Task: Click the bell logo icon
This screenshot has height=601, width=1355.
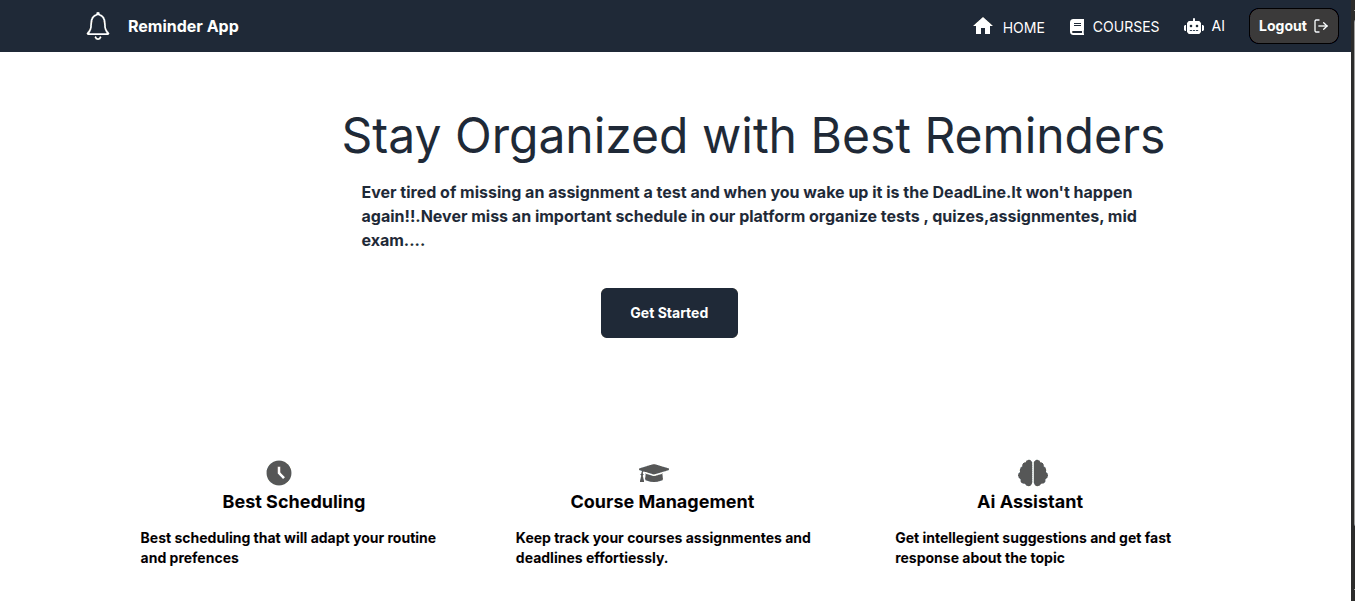Action: pyautogui.click(x=98, y=26)
